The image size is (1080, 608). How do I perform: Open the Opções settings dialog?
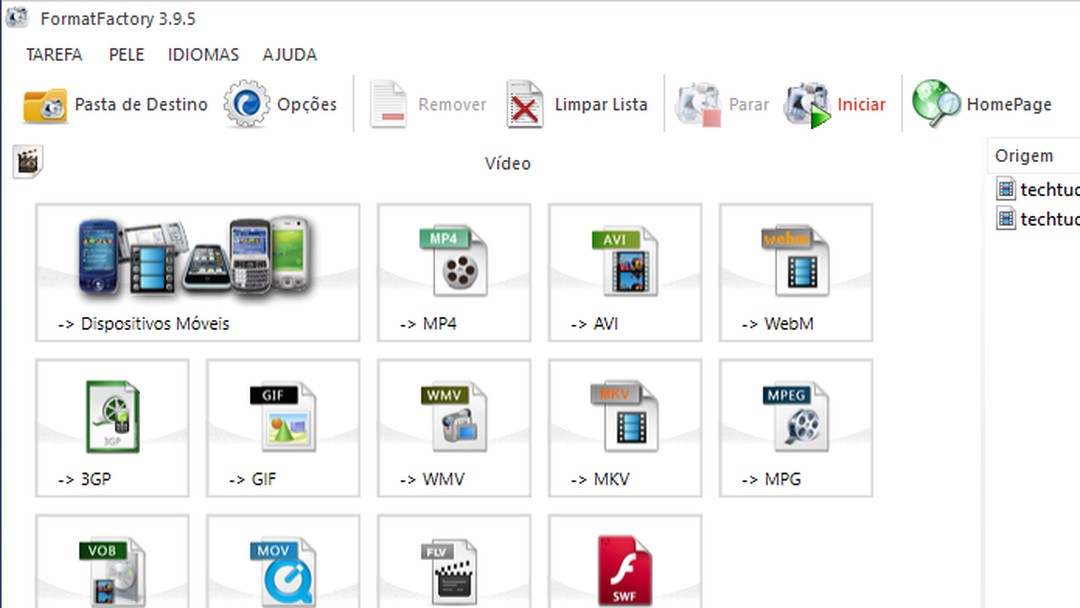pyautogui.click(x=283, y=103)
